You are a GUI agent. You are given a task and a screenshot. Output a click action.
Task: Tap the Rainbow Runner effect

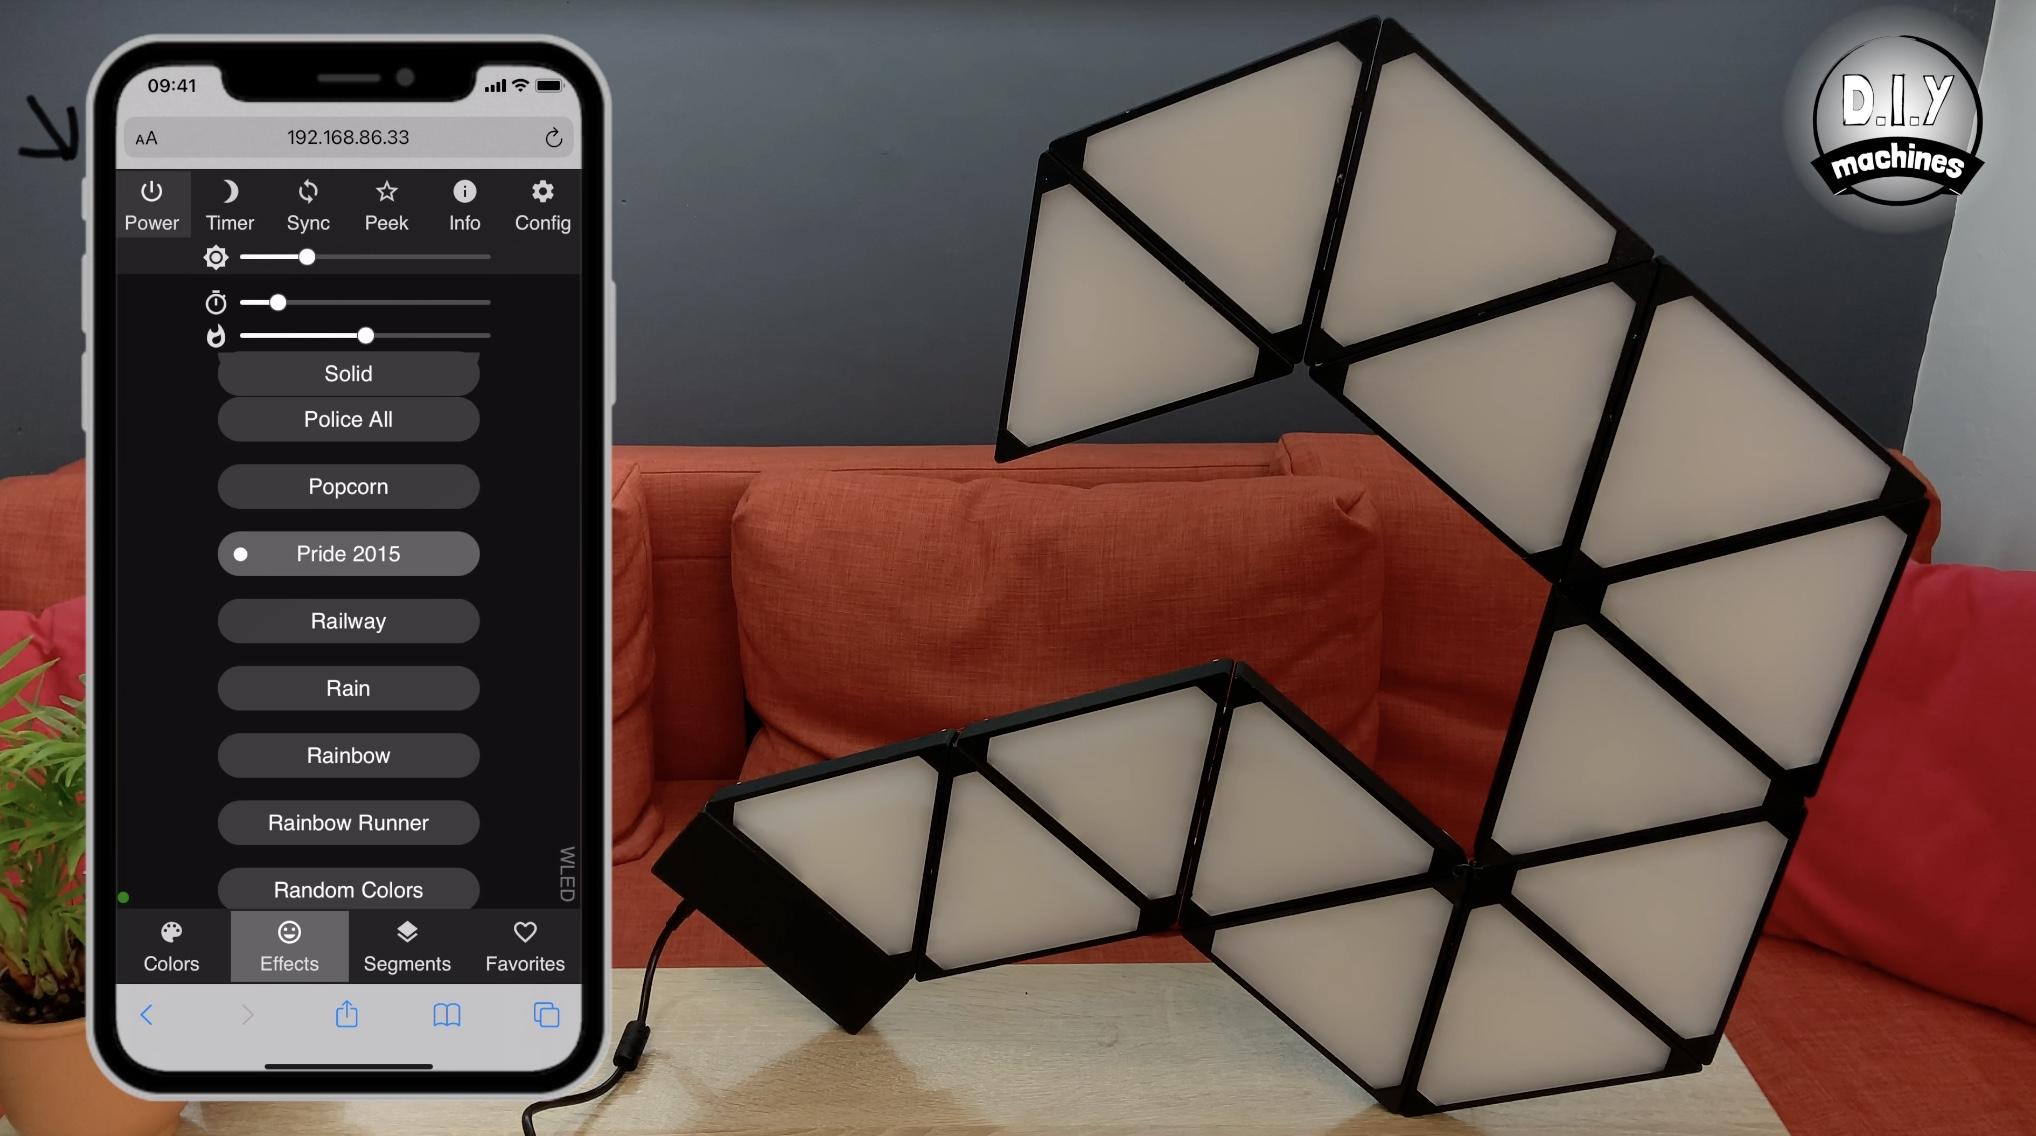pyautogui.click(x=348, y=821)
